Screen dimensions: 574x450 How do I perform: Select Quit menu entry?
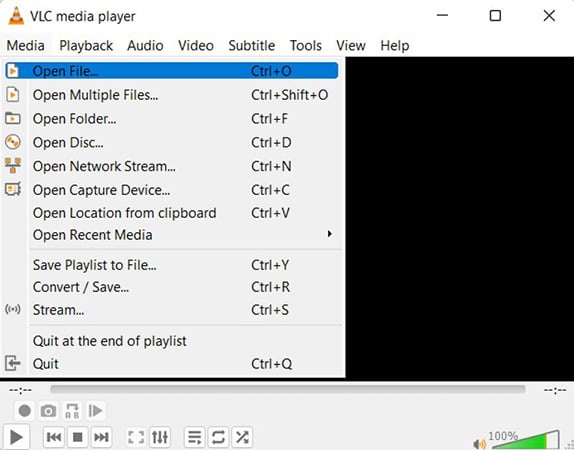[x=172, y=364]
